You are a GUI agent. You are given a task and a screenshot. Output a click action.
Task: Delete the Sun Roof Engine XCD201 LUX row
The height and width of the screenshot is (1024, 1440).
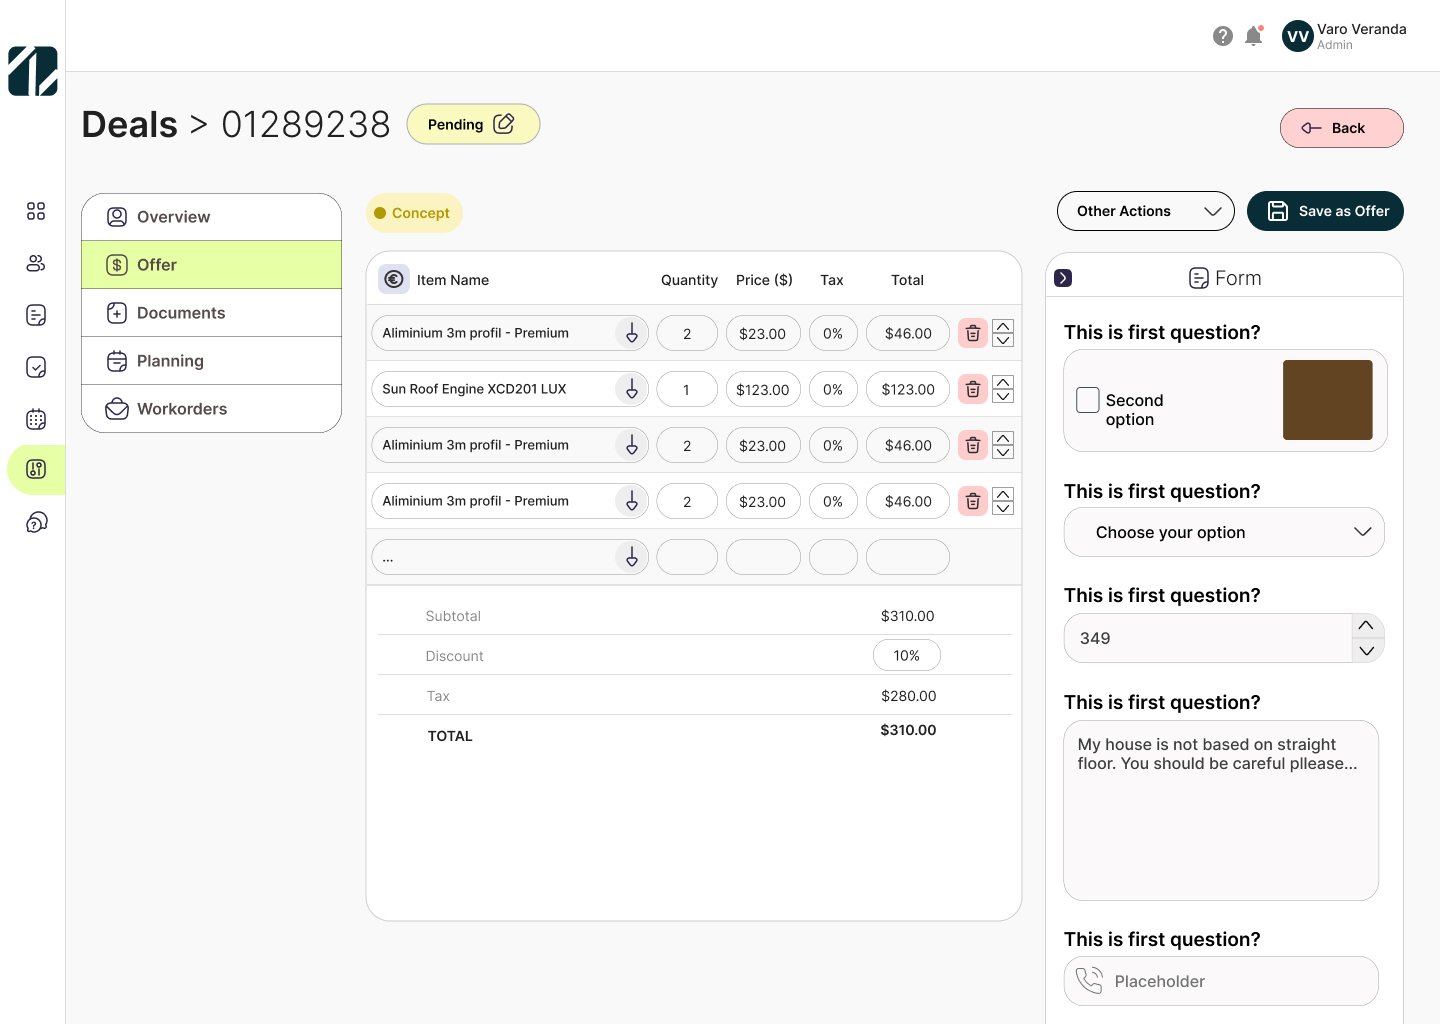[x=972, y=389]
